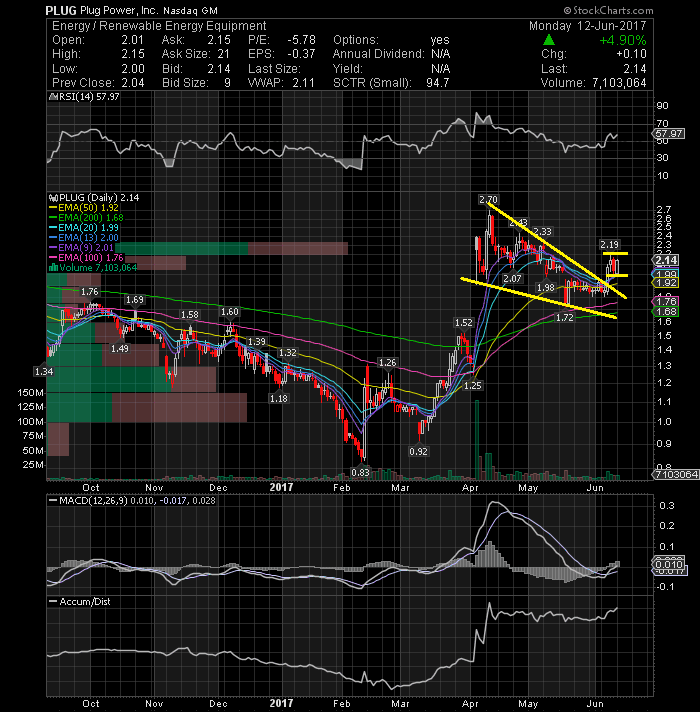Viewport: 700px width, 712px height.
Task: Click the Nasdaq GM exchange label
Action: pyautogui.click(x=191, y=10)
